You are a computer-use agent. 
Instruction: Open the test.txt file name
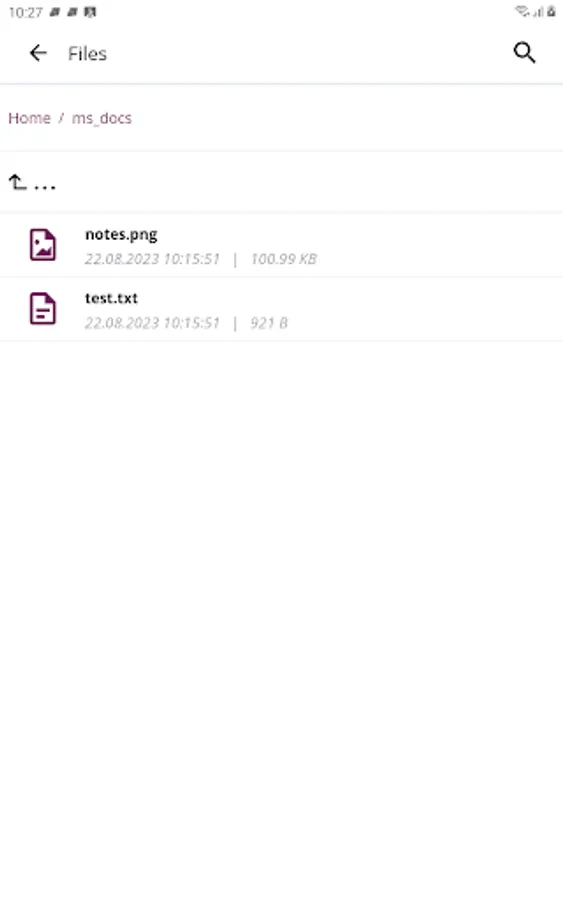[111, 298]
